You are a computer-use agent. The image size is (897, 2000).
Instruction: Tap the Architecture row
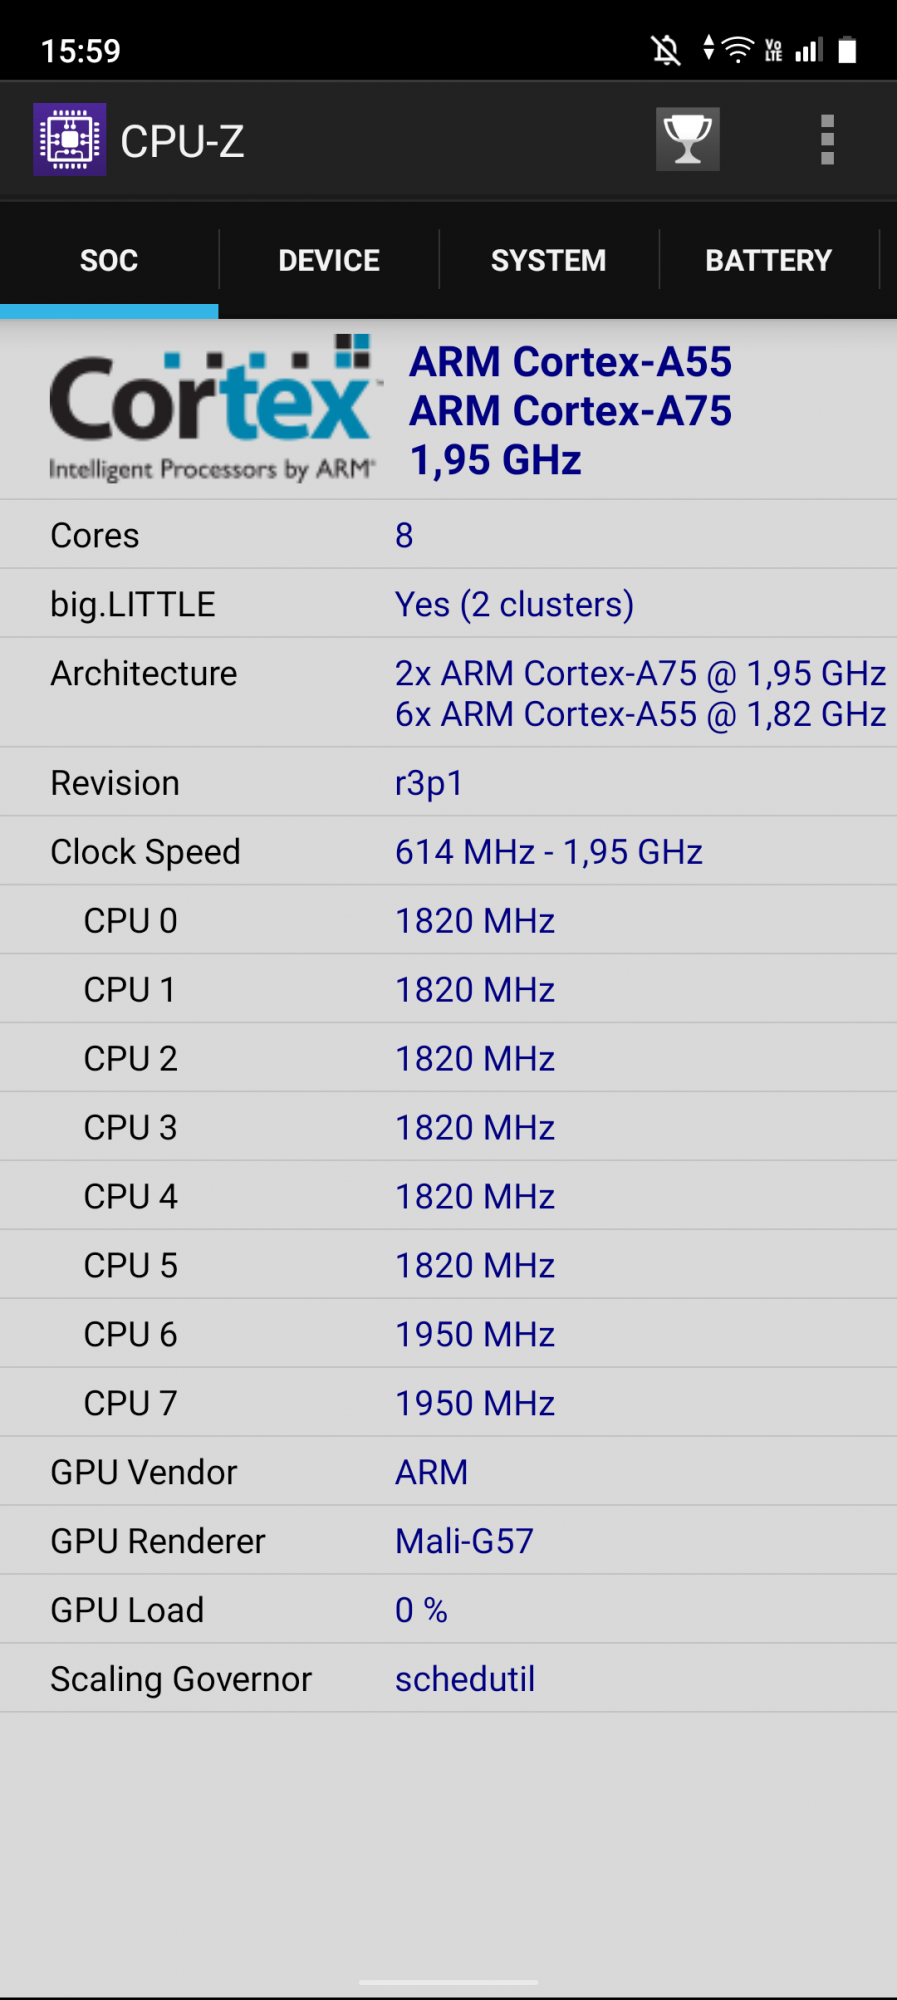click(x=448, y=693)
